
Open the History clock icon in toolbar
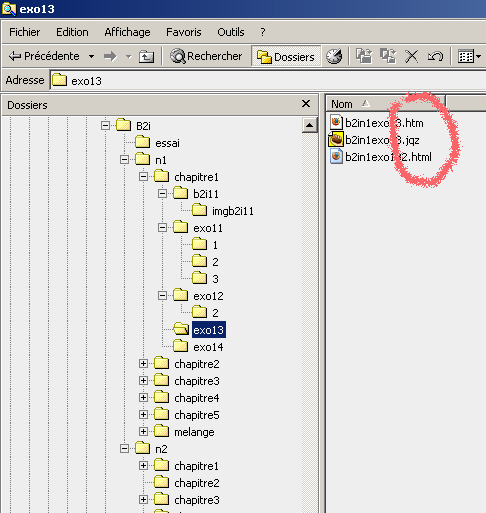[x=334, y=56]
